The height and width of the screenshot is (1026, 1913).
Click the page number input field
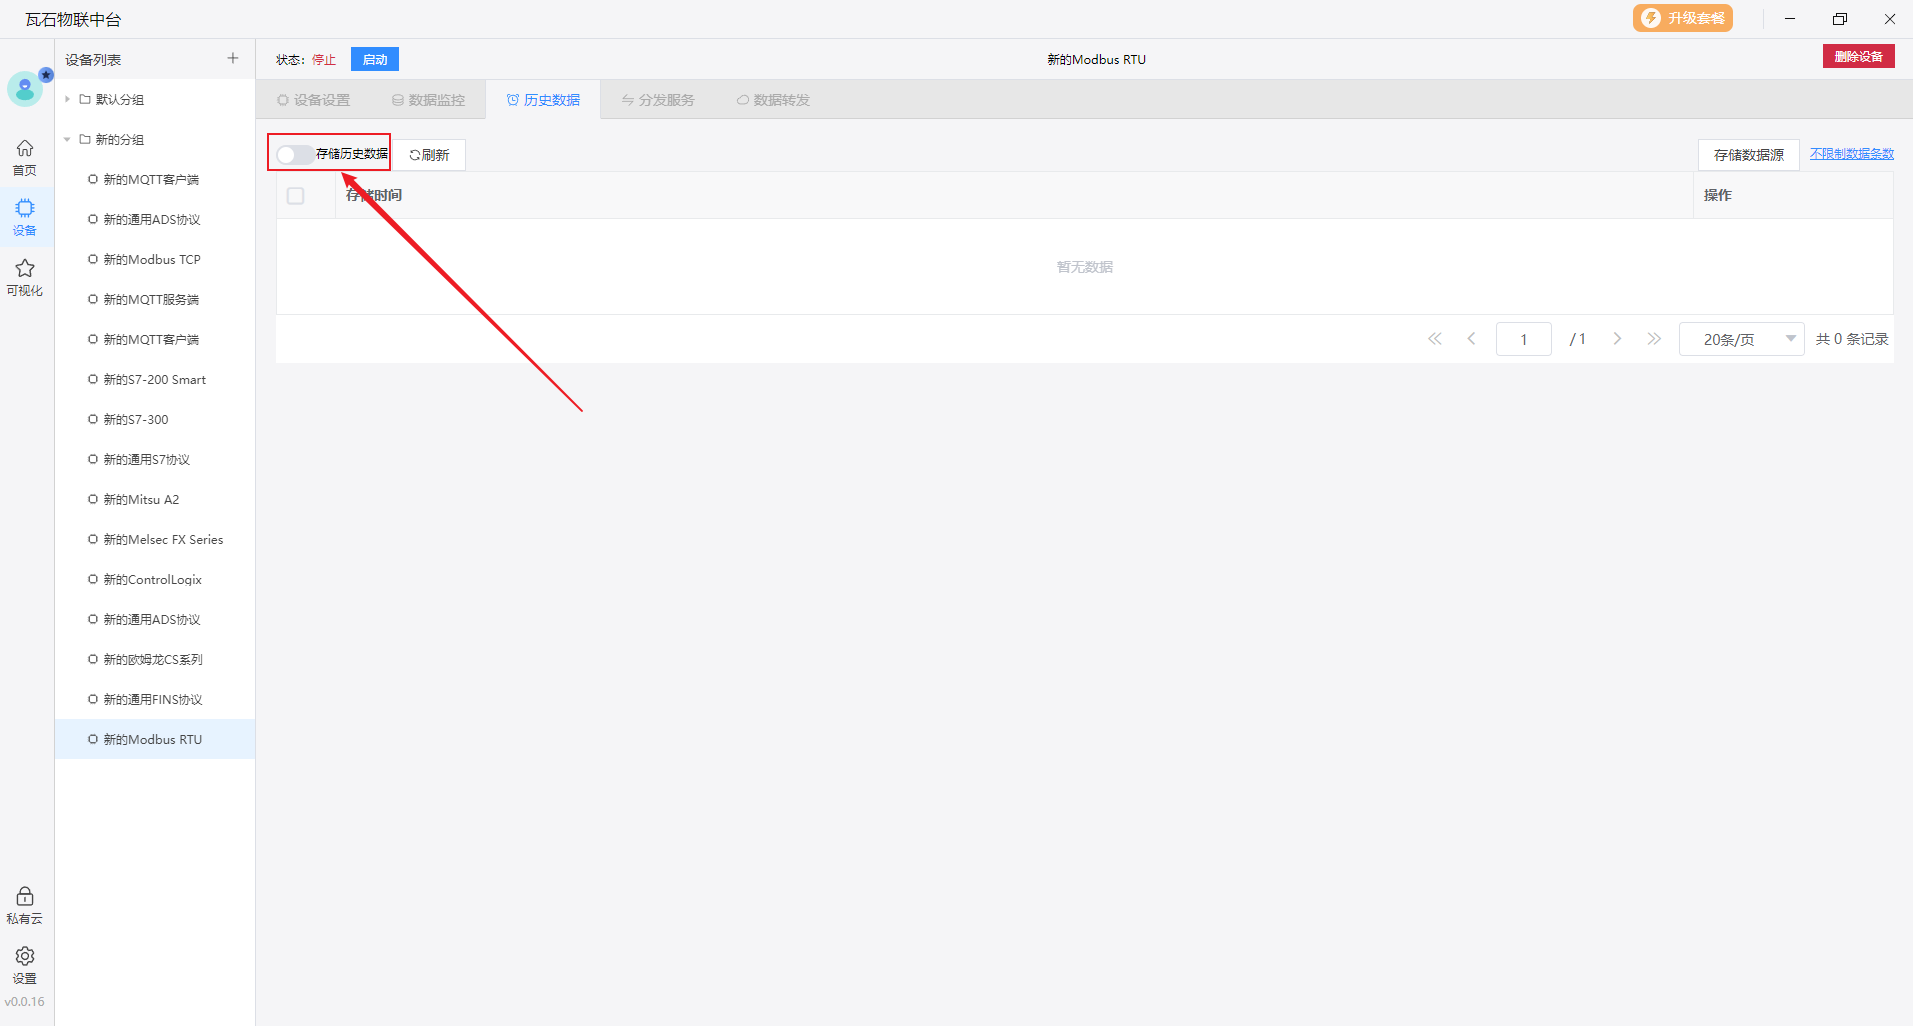1523,339
